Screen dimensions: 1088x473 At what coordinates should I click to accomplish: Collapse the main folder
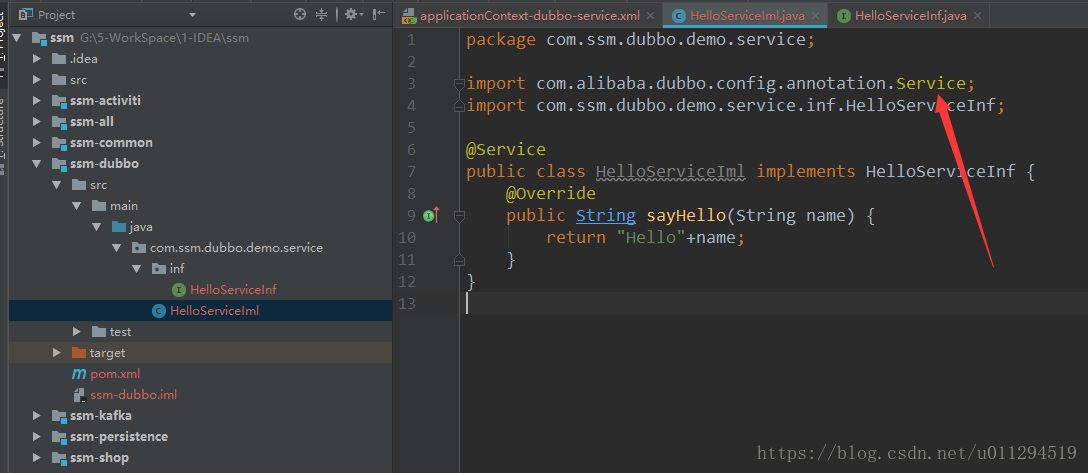(x=76, y=206)
